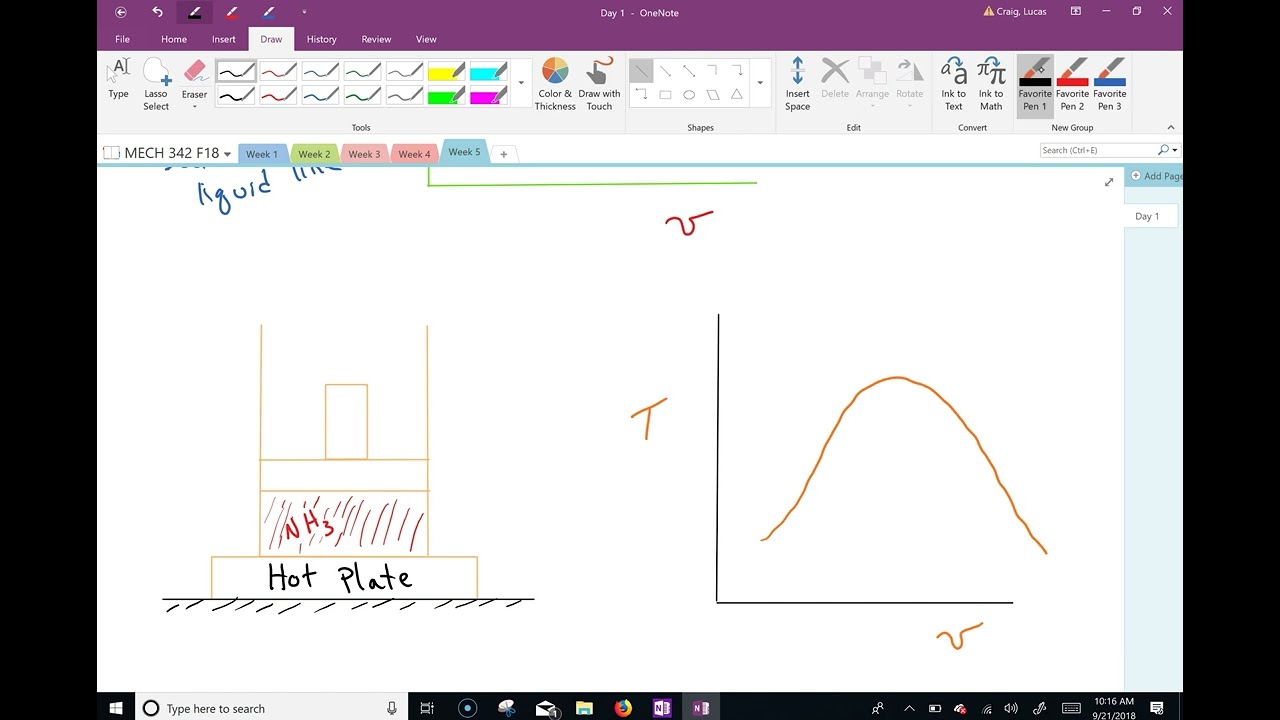Screen dimensions: 1280x720
Task: Click the Craig, Lucas account name
Action: [1023, 12]
